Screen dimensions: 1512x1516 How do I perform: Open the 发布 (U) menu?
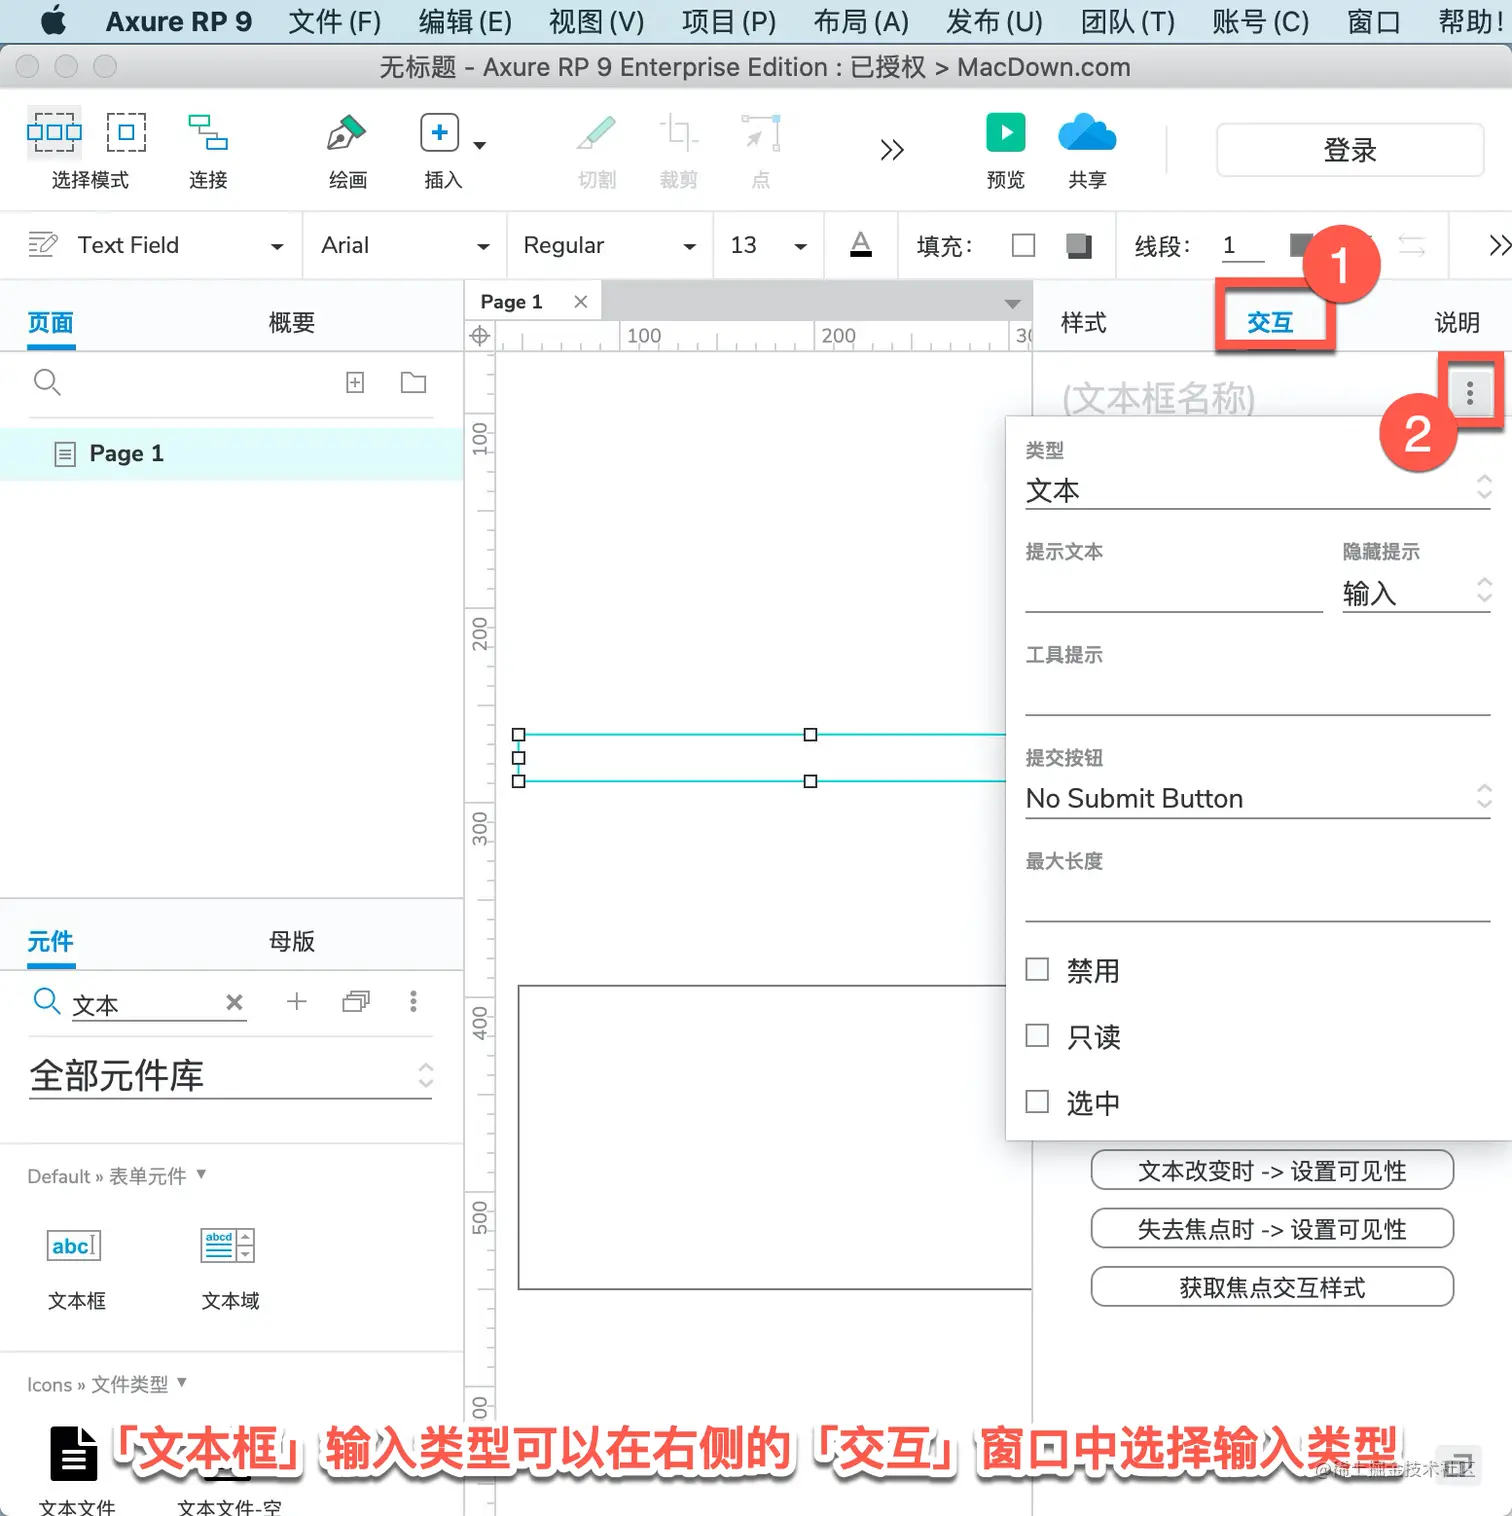994,21
